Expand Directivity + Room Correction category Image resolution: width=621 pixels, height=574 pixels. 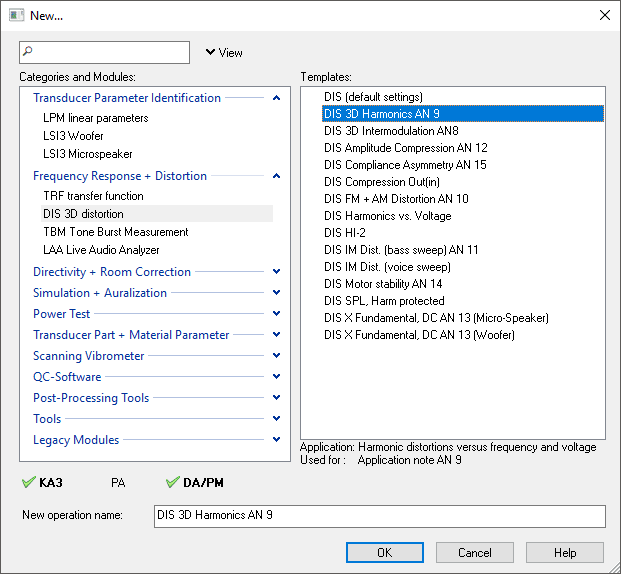pos(276,272)
